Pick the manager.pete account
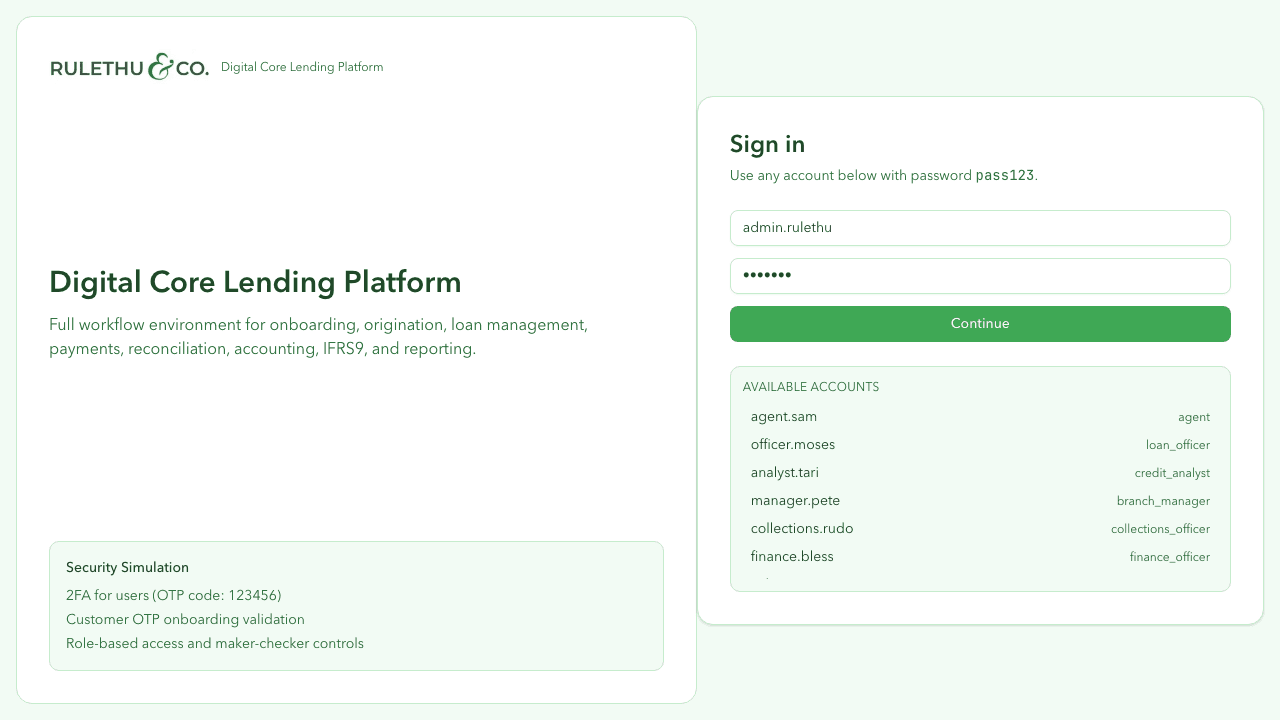Viewport: 1280px width, 720px height. (x=795, y=500)
